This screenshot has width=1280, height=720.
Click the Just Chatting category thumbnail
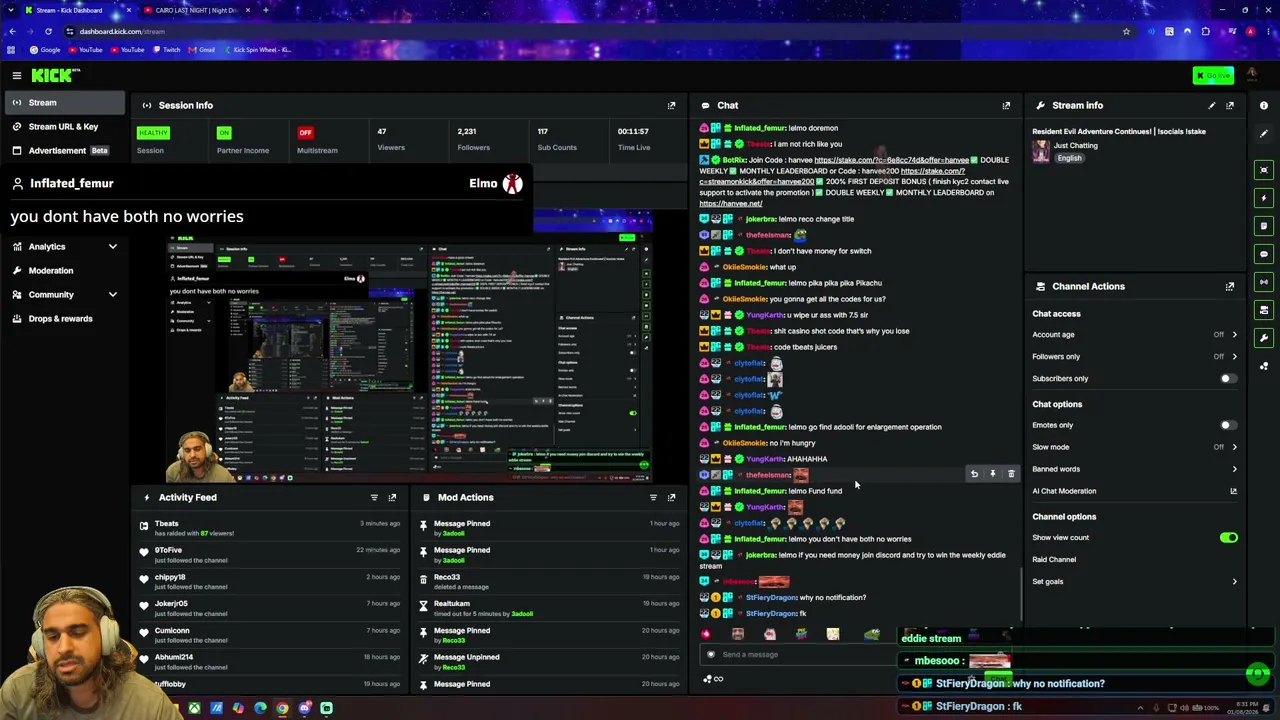(x=1042, y=150)
